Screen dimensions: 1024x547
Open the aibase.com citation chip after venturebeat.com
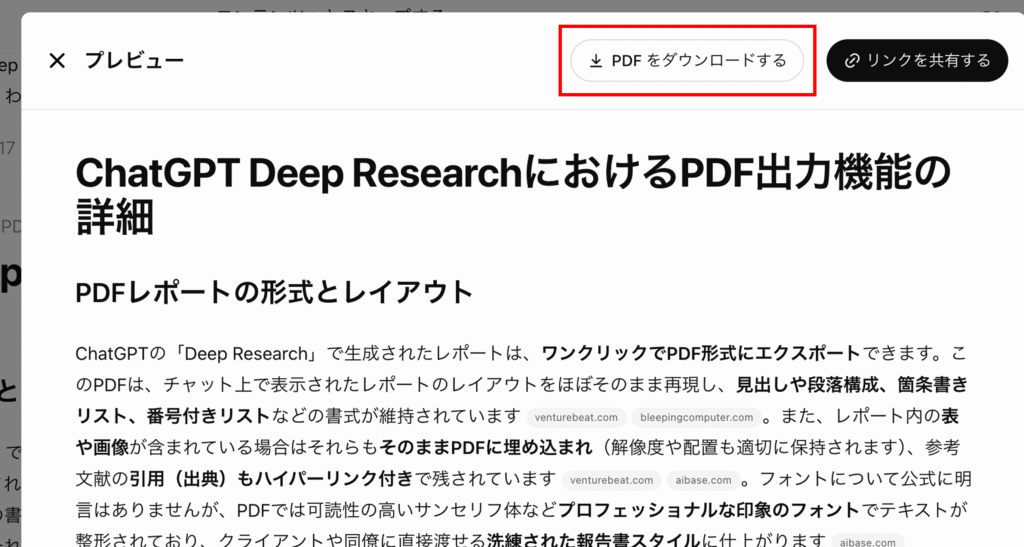pyautogui.click(x=703, y=480)
